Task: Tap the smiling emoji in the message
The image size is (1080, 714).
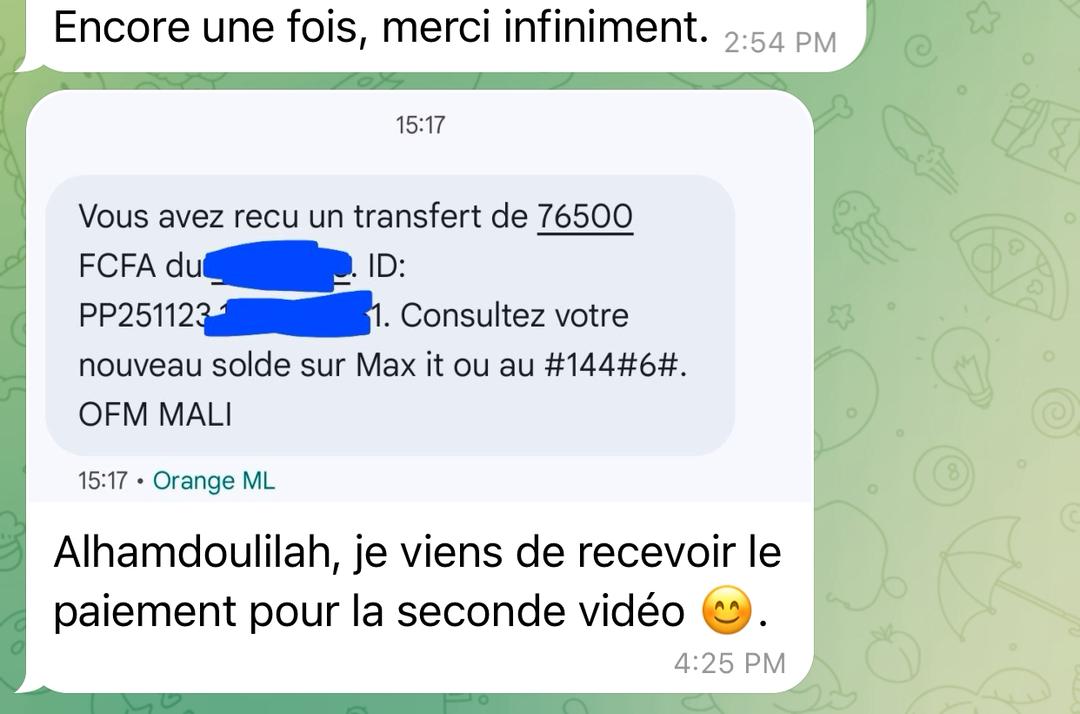Action: pos(726,611)
